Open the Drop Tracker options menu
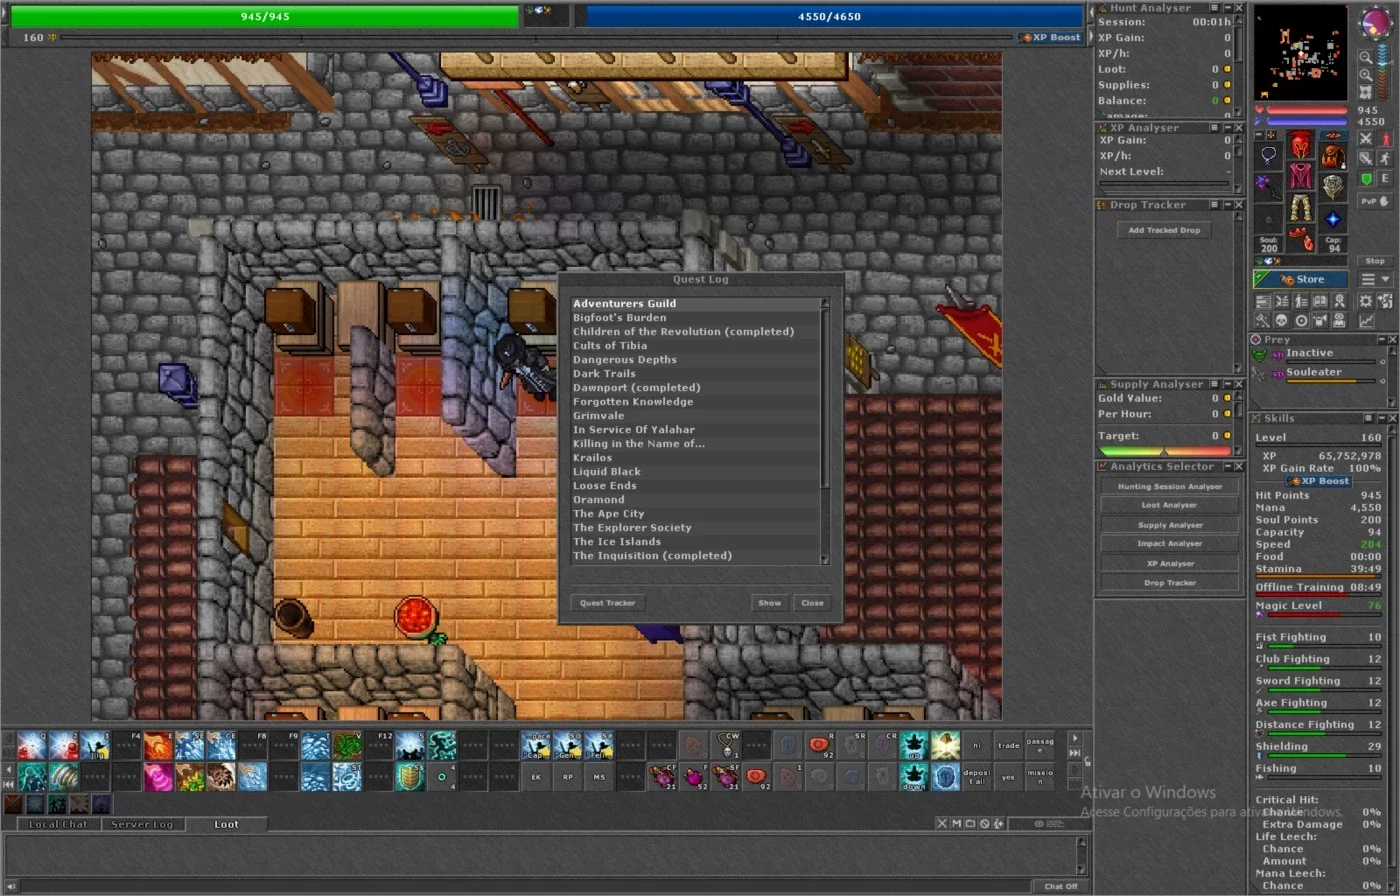The height and width of the screenshot is (896, 1400). 1214,205
